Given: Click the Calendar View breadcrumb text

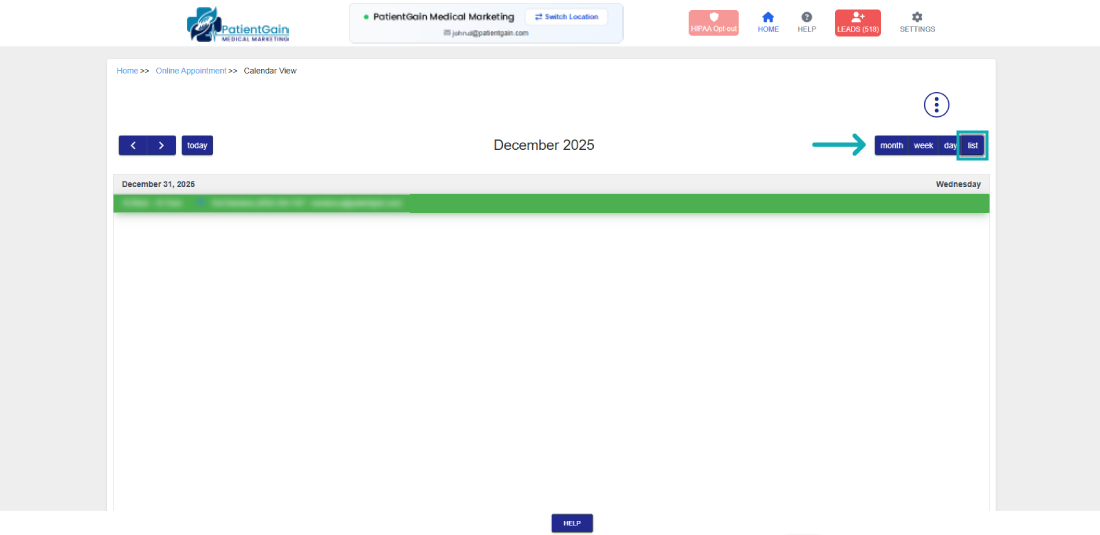Looking at the screenshot, I should [270, 71].
